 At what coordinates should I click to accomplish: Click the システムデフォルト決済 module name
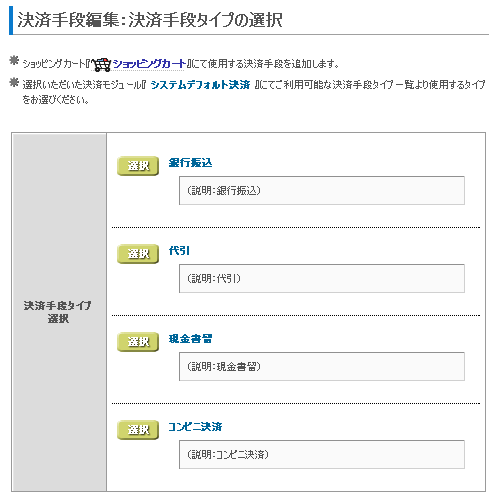tap(200, 85)
